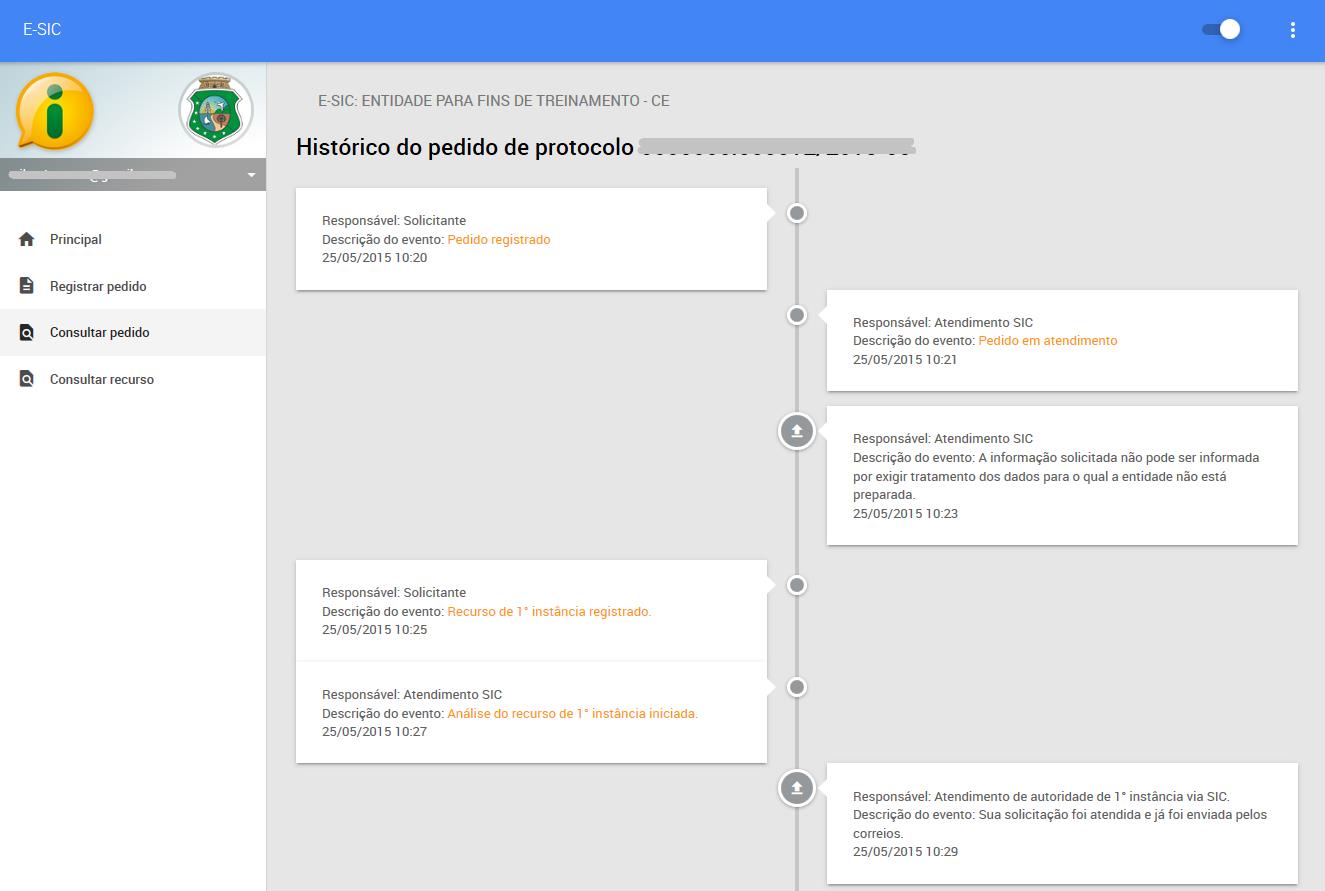The width and height of the screenshot is (1325, 891).
Task: Click the 'A informação solicitada não pode' description
Action: [x=1056, y=476]
